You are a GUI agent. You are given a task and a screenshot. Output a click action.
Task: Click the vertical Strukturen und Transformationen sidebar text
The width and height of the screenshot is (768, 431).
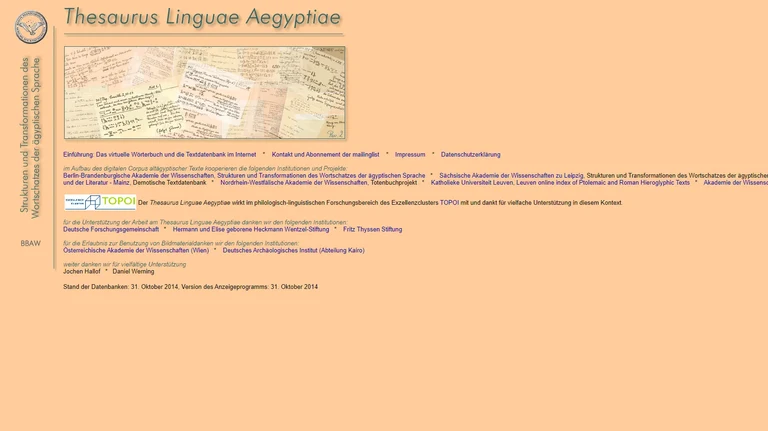coord(30,135)
